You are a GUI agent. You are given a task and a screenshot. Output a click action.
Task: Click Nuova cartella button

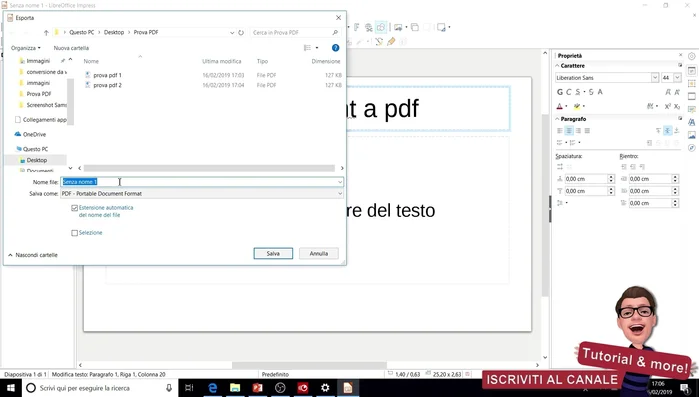point(71,48)
